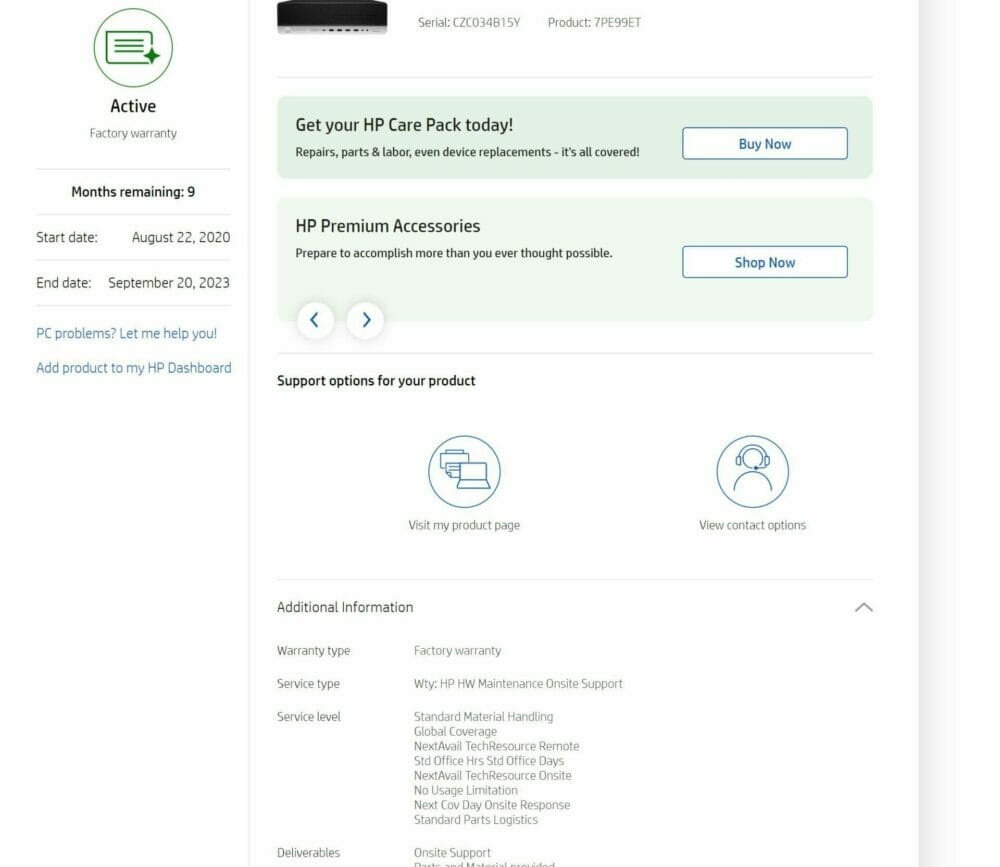The width and height of the screenshot is (1000, 867).
Task: Open PC problems? Let me help you link
Action: point(126,333)
